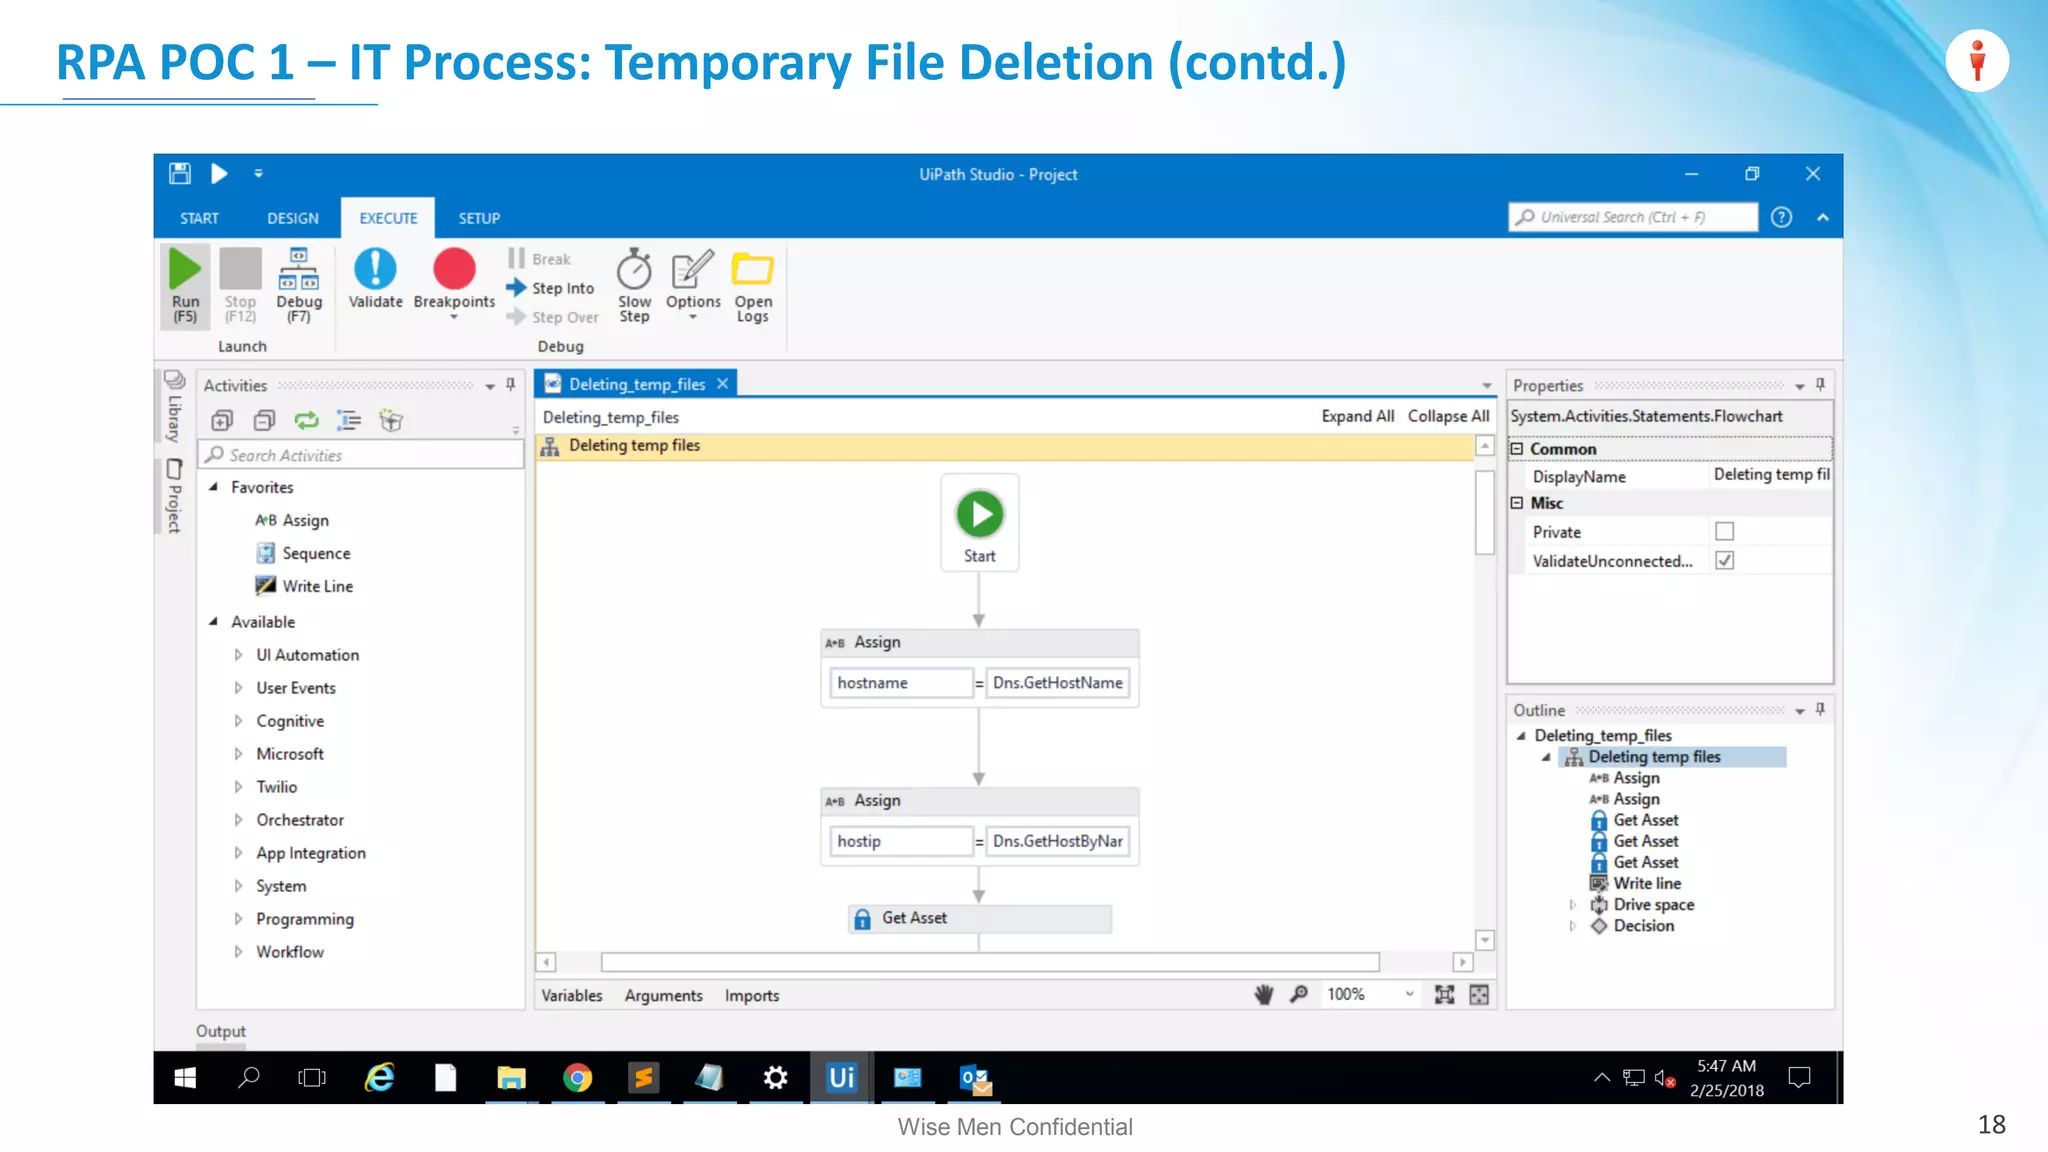Toggle the overview map icon
This screenshot has width=2048, height=1152.
point(1479,994)
